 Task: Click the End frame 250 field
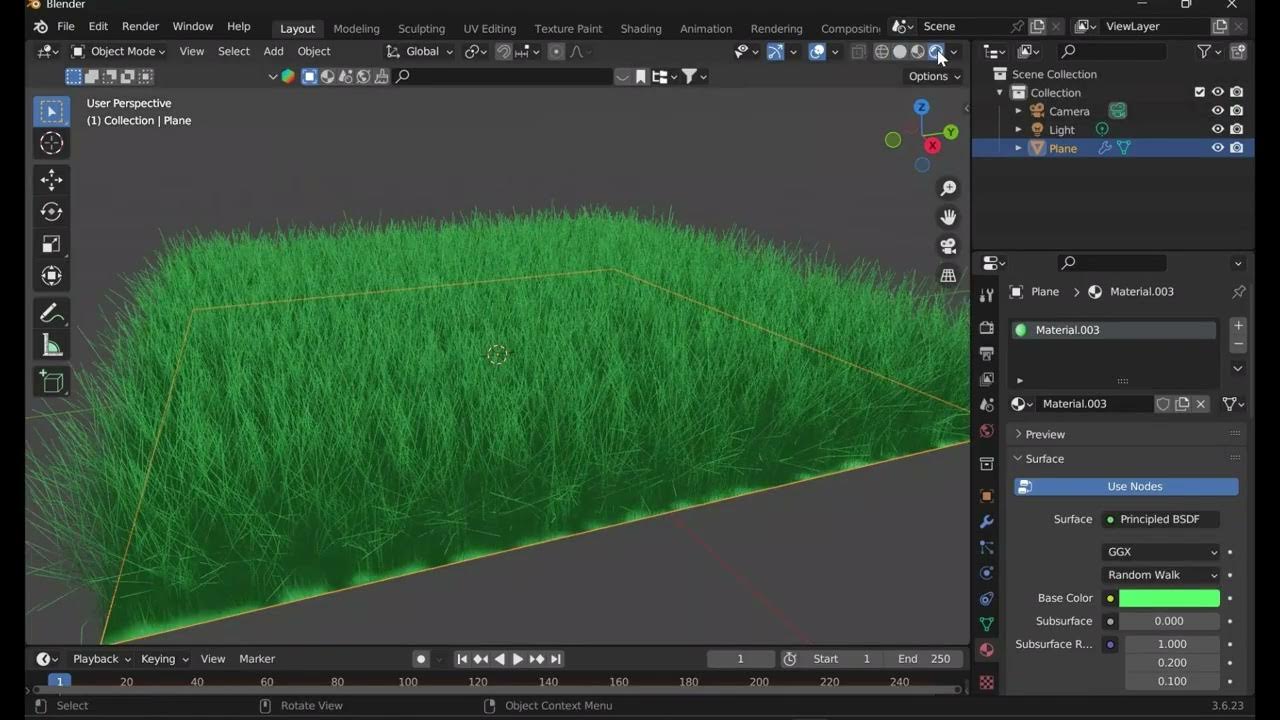(923, 659)
